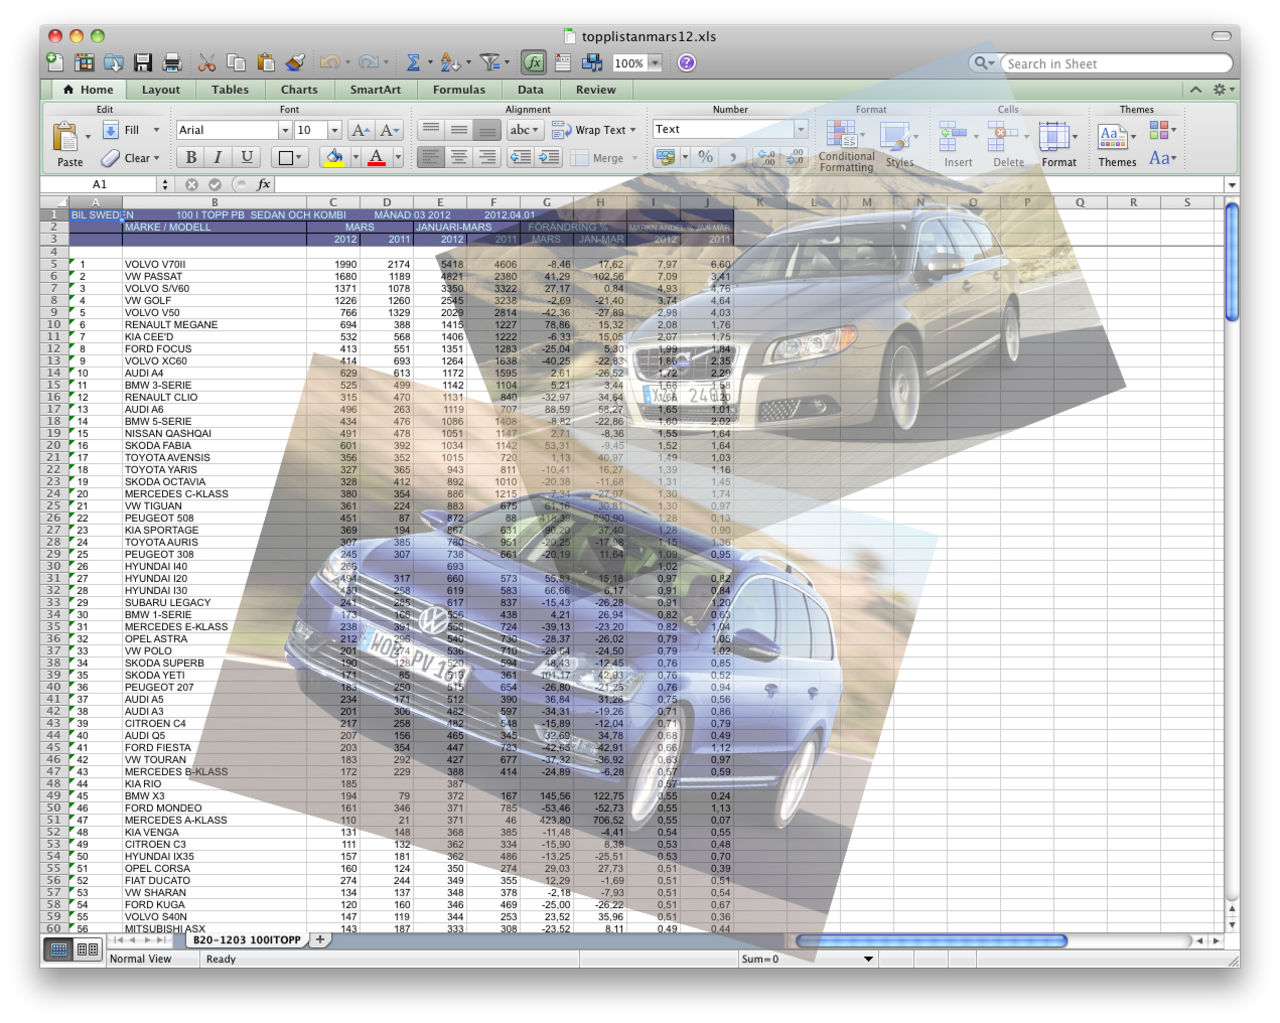Toggle Italic formatting
This screenshot has height=1023, width=1280.
(217, 157)
